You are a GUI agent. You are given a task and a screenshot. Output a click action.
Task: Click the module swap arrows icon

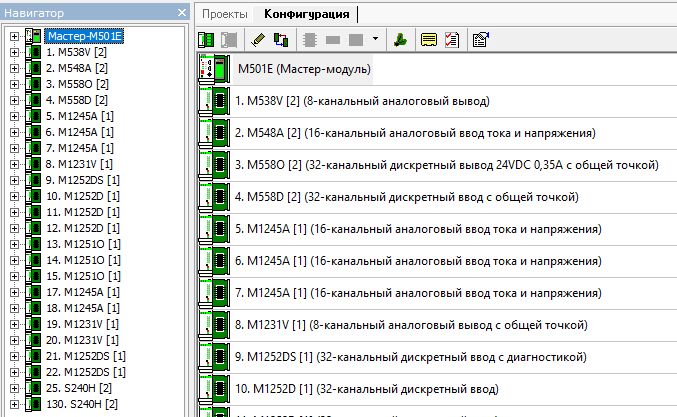point(281,40)
